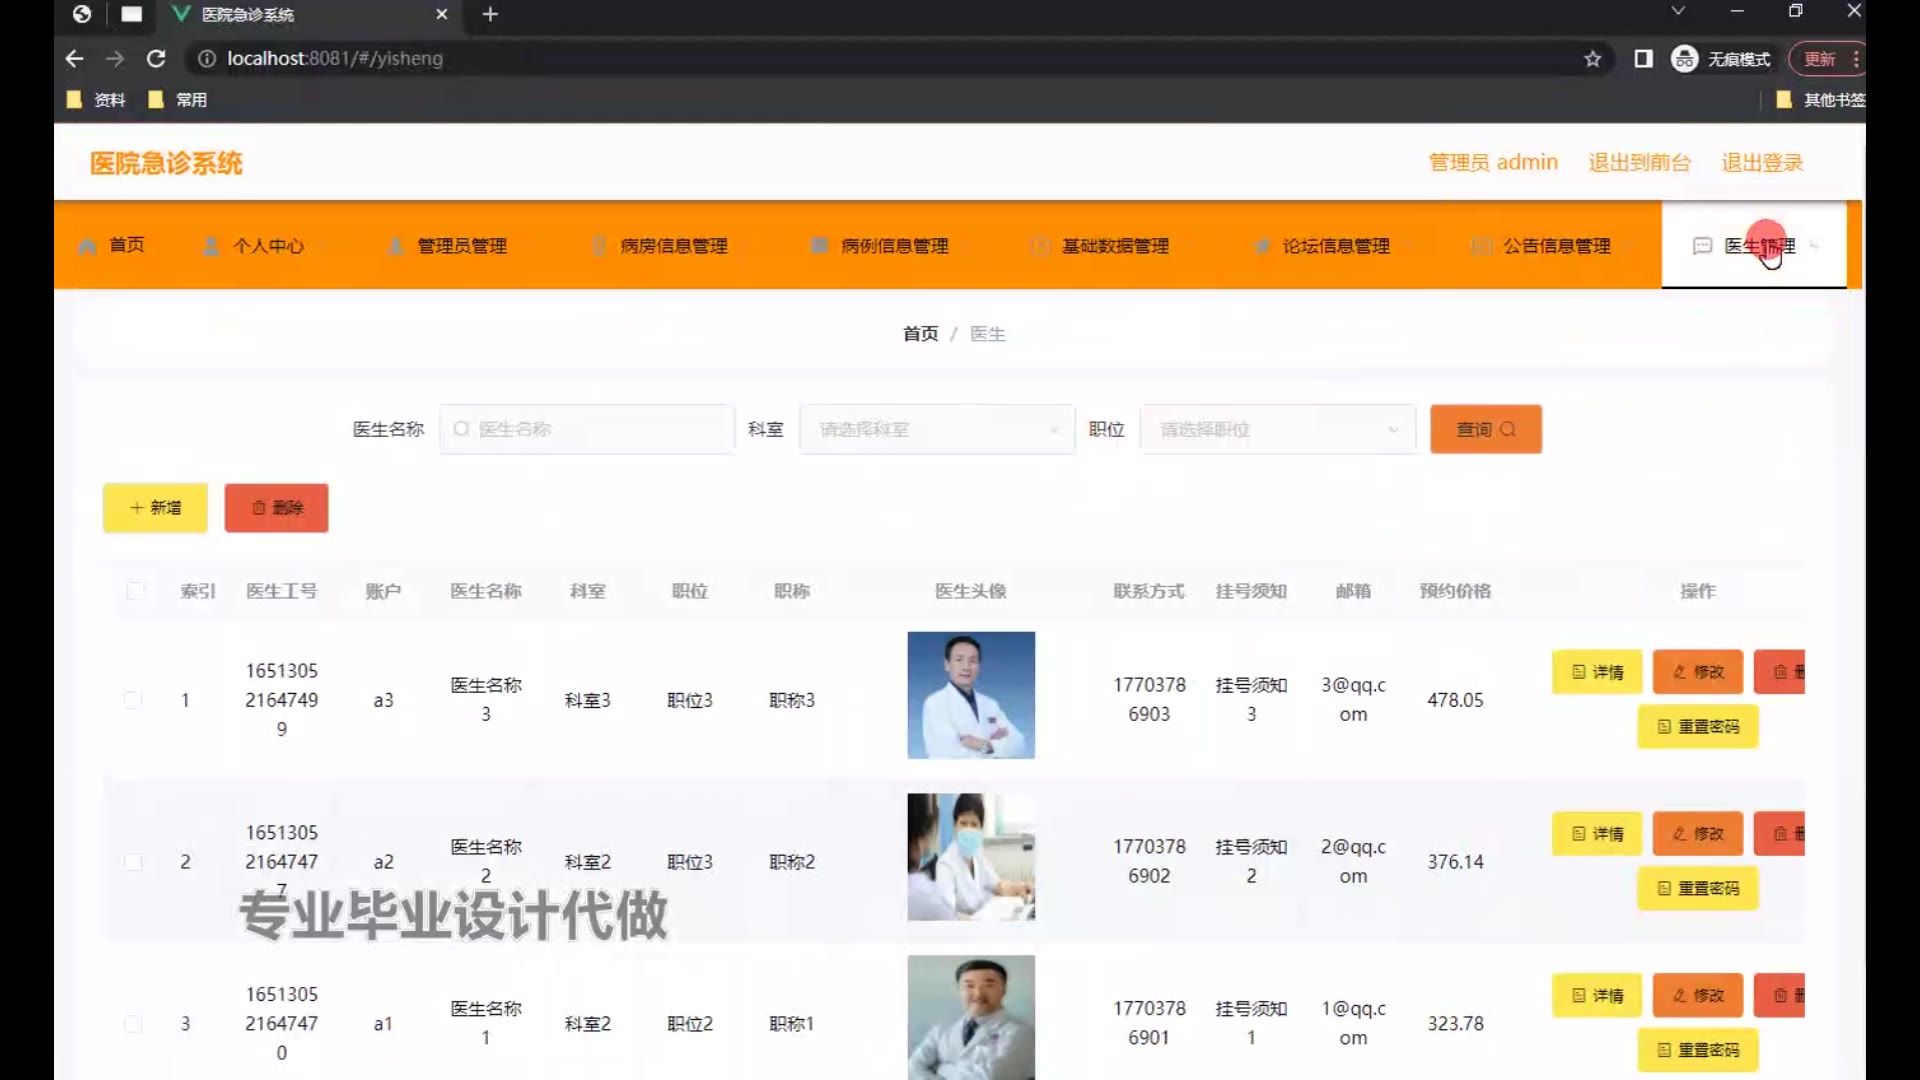1920x1080 pixels.
Task: Expand the 基础数据管理 menu
Action: [x=1115, y=246]
